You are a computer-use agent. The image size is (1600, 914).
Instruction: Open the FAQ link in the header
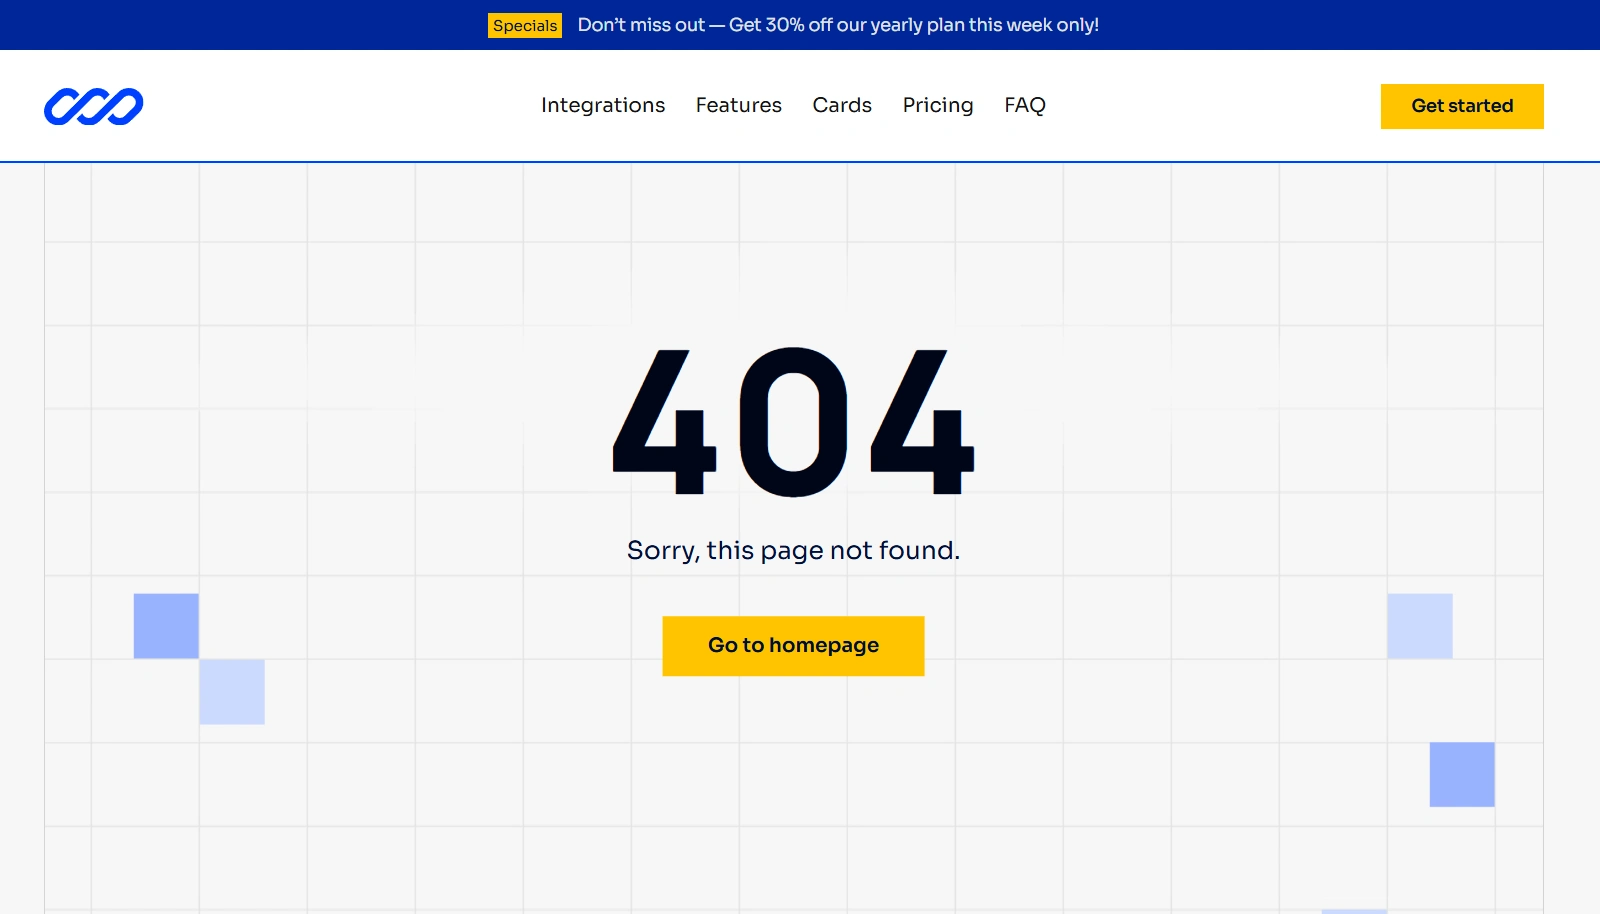[1025, 105]
